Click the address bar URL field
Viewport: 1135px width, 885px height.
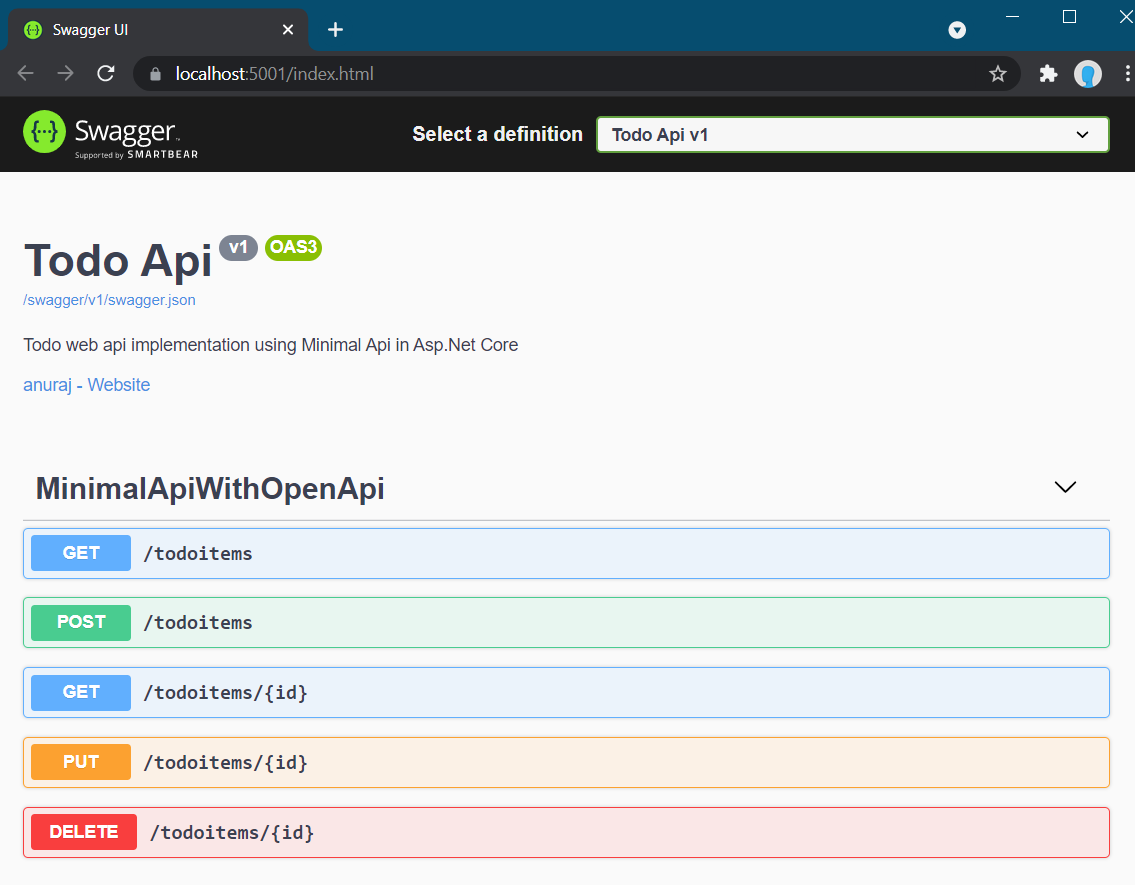click(576, 74)
